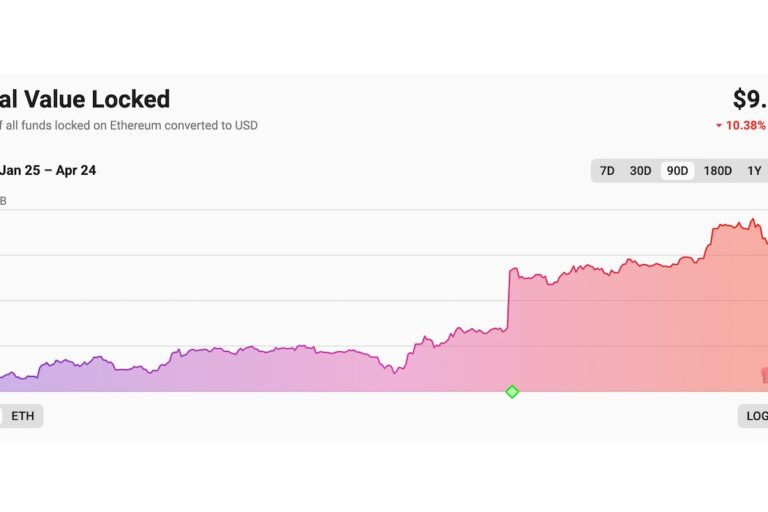Viewport: 768px width, 512px height.
Task: Click the large dollar value at top right
Action: pos(750,99)
